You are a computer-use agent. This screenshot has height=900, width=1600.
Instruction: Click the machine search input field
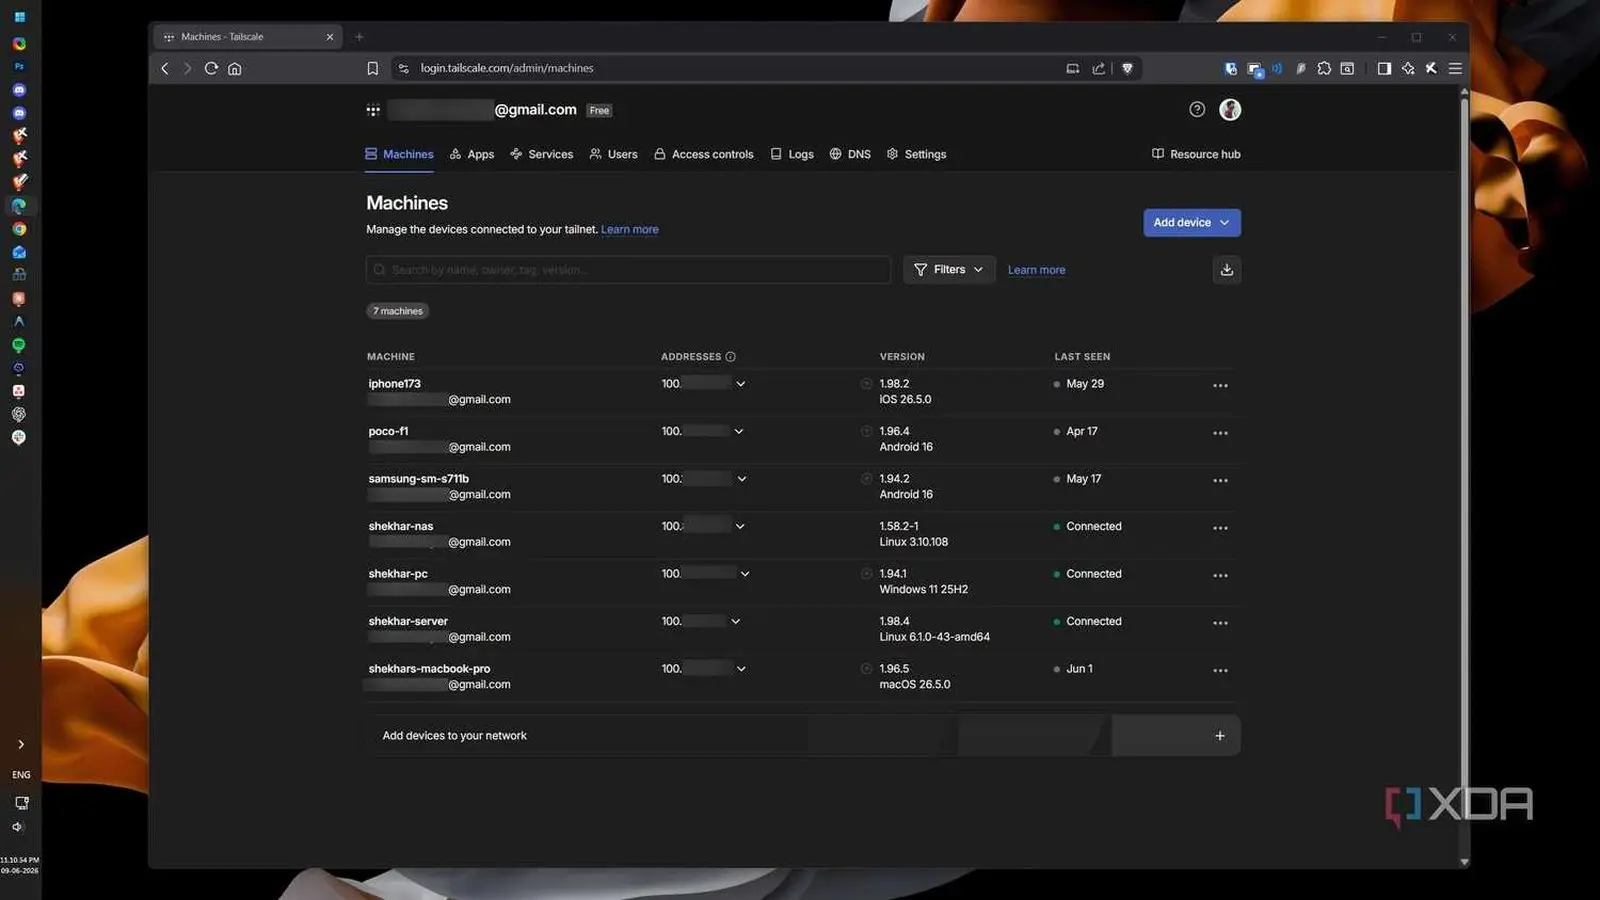628,270
